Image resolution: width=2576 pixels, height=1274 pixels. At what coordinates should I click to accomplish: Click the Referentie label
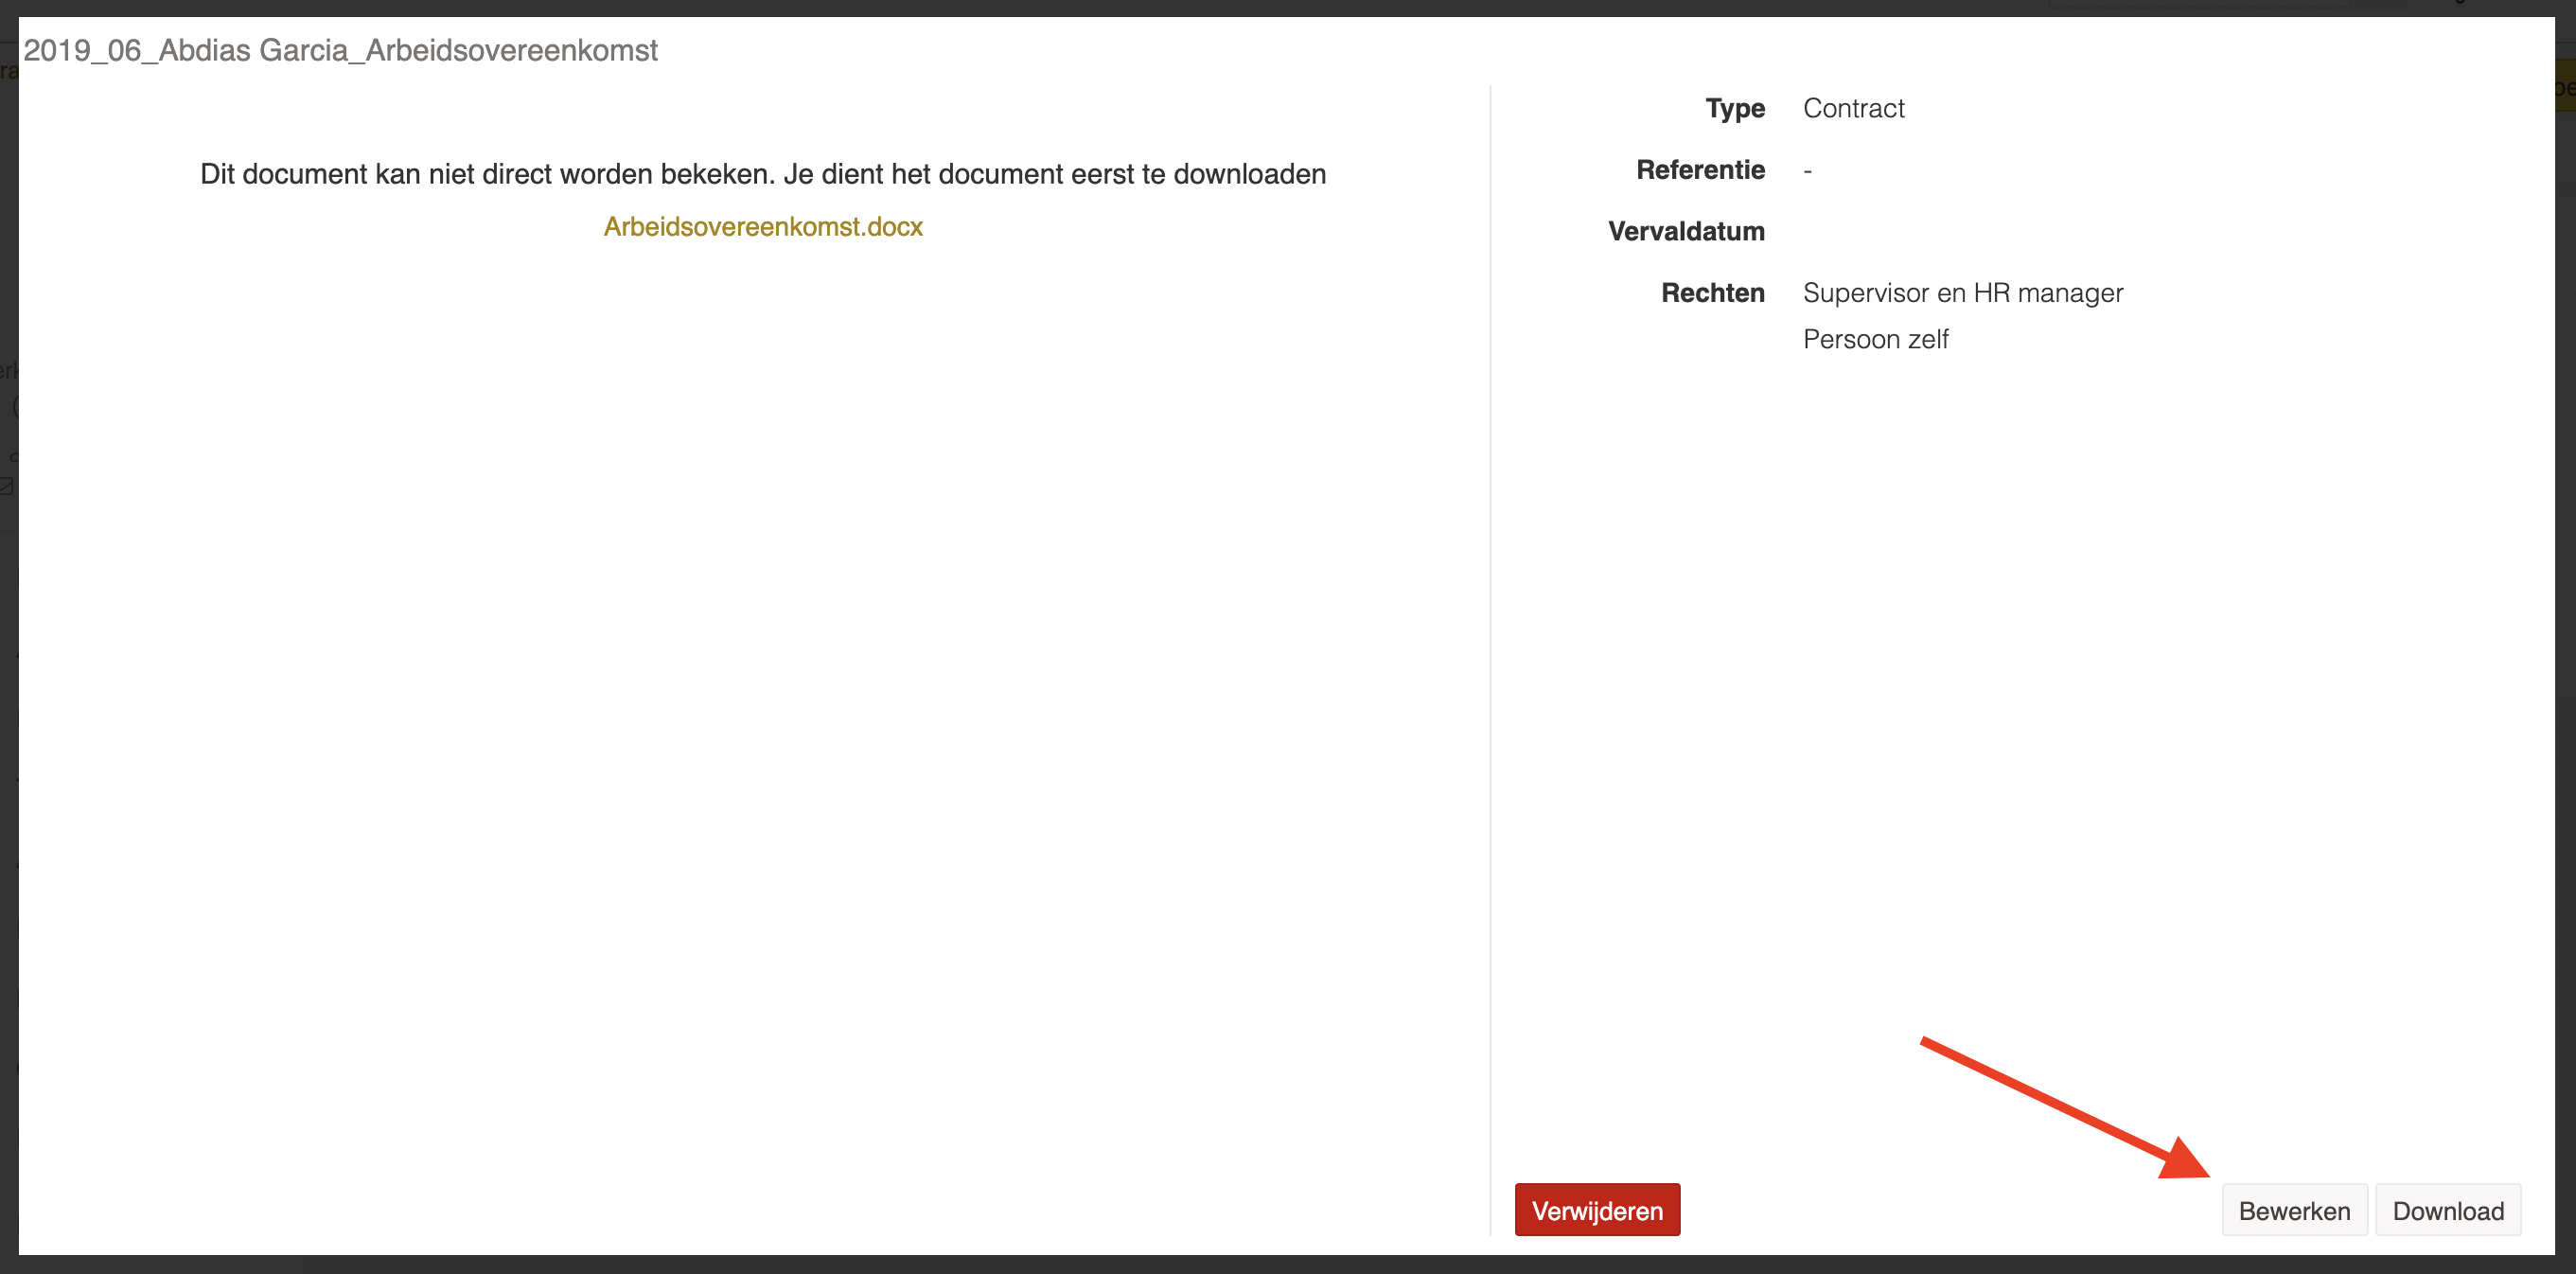[x=1700, y=170]
